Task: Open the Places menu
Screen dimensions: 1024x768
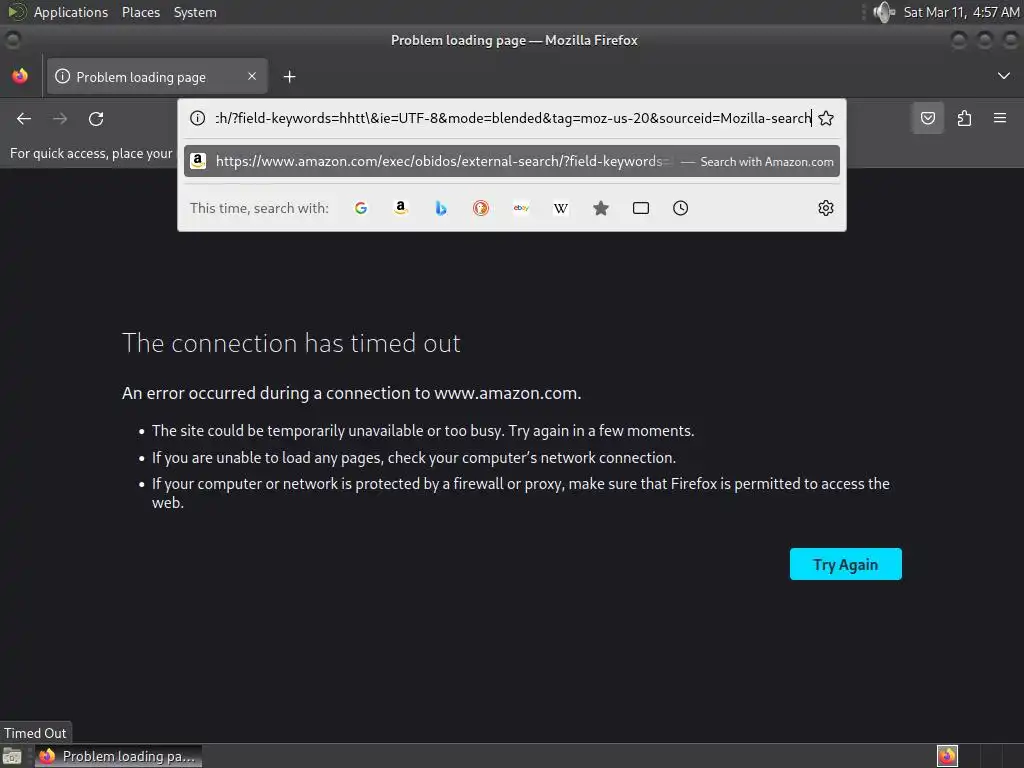Action: tap(141, 12)
